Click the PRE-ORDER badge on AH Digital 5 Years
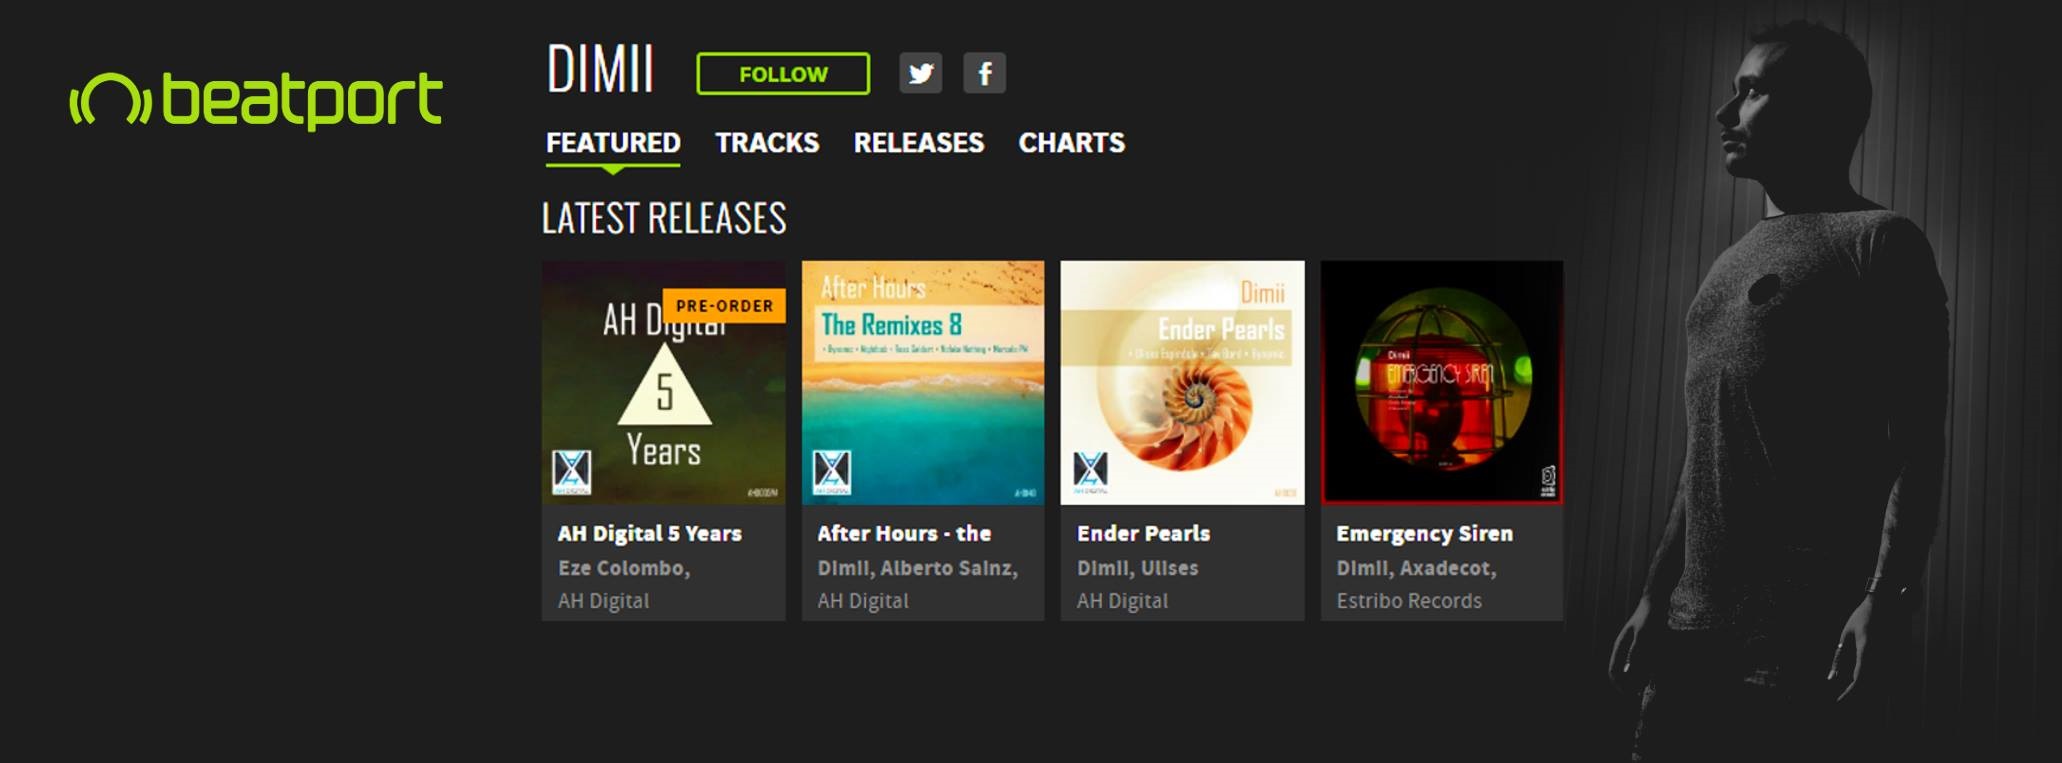Image resolution: width=2062 pixels, height=763 pixels. pyautogui.click(x=724, y=306)
